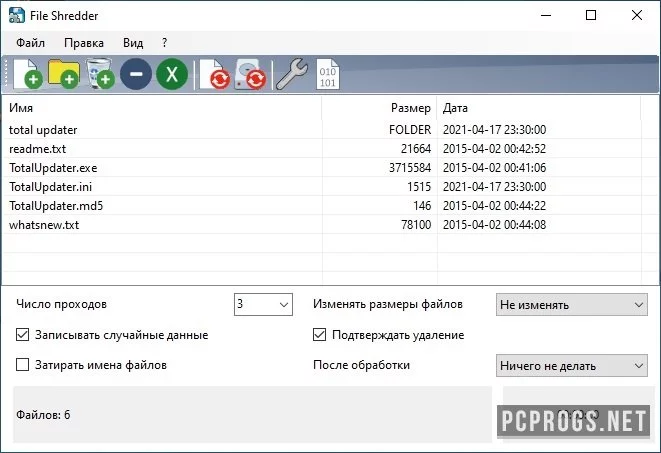Open the Правка menu
Image resolution: width=661 pixels, height=453 pixels.
tap(84, 43)
